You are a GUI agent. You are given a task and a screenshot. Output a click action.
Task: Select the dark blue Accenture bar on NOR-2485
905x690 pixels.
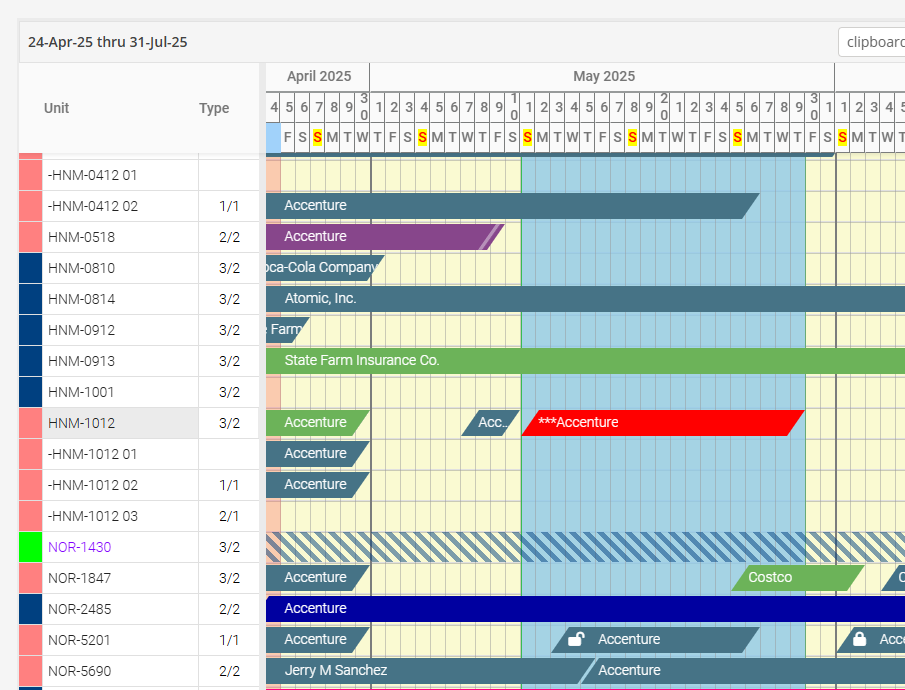[580, 609]
